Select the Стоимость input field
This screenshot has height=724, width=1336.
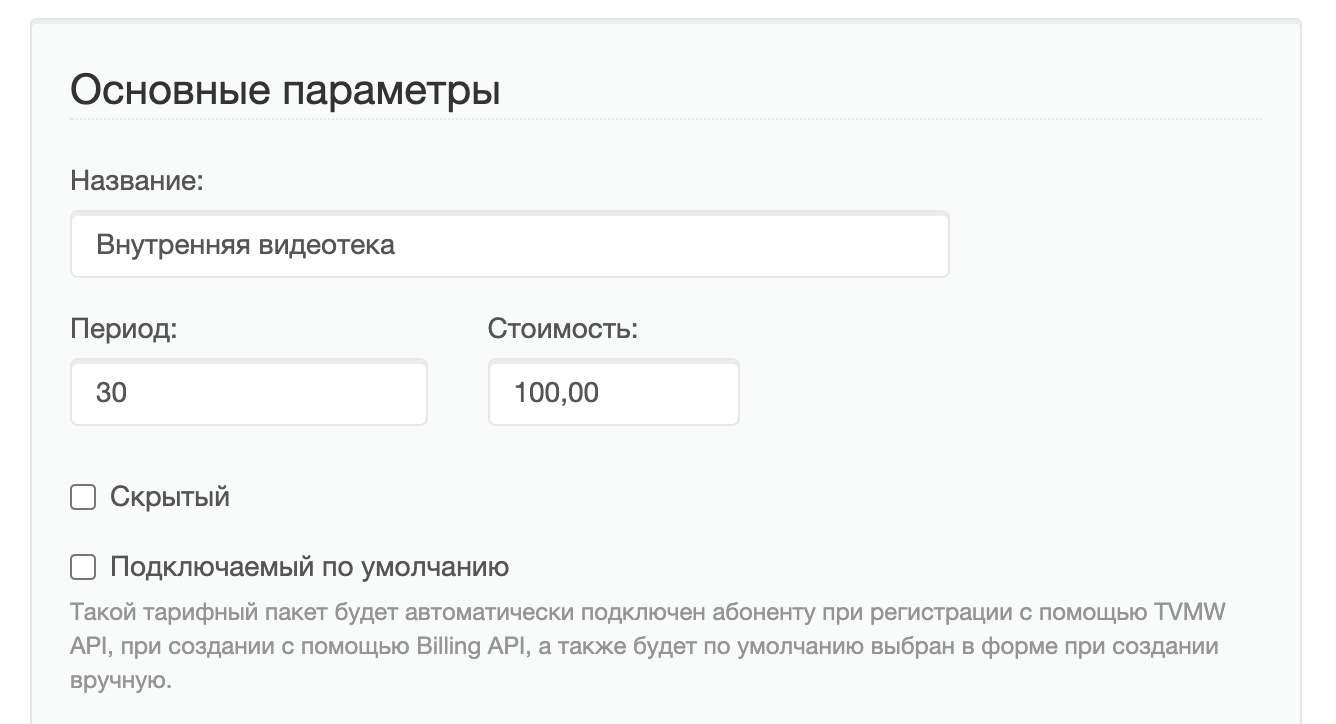pos(614,392)
